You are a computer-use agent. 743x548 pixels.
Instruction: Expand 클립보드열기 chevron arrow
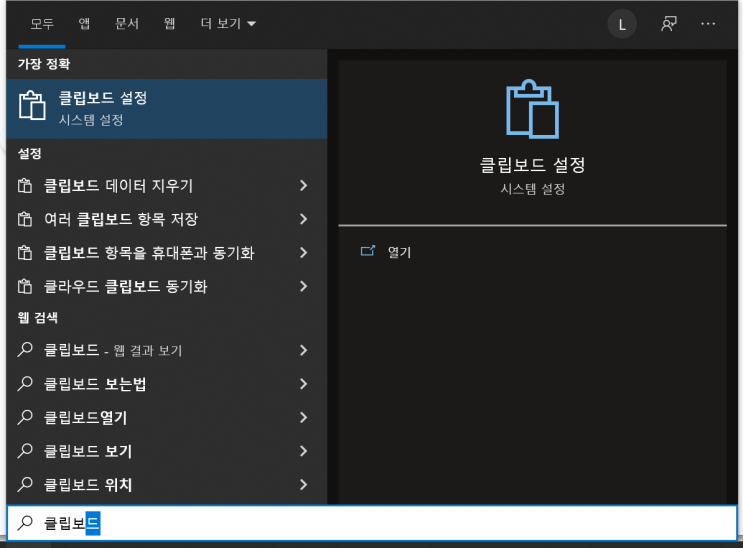(304, 417)
